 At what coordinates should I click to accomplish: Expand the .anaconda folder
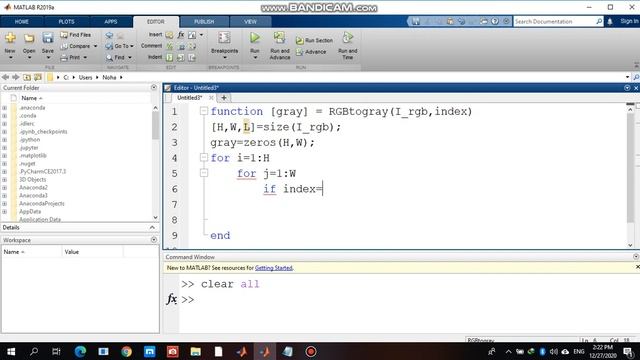tap(4, 108)
